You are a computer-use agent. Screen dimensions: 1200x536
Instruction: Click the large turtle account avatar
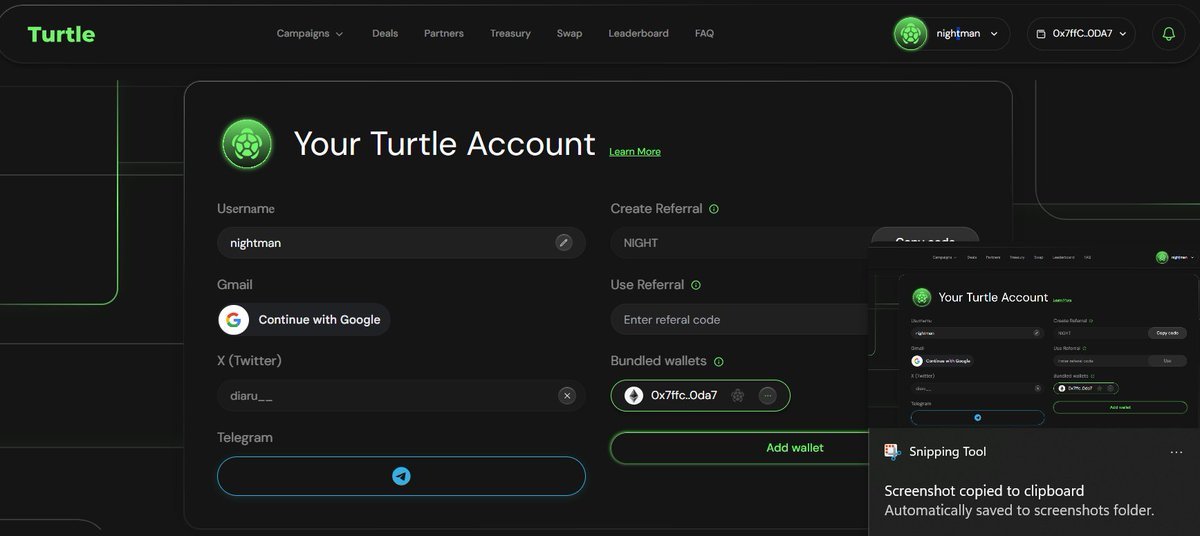coord(246,144)
